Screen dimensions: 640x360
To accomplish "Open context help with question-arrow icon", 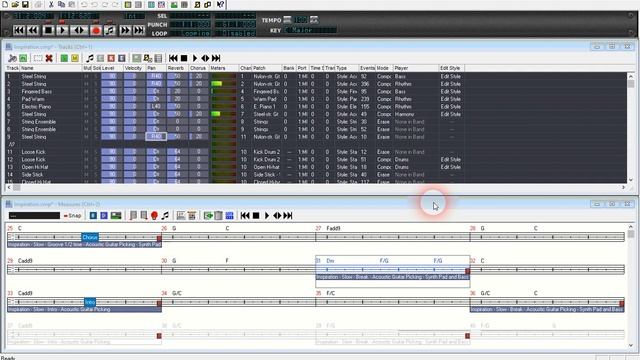I will point(220,4).
